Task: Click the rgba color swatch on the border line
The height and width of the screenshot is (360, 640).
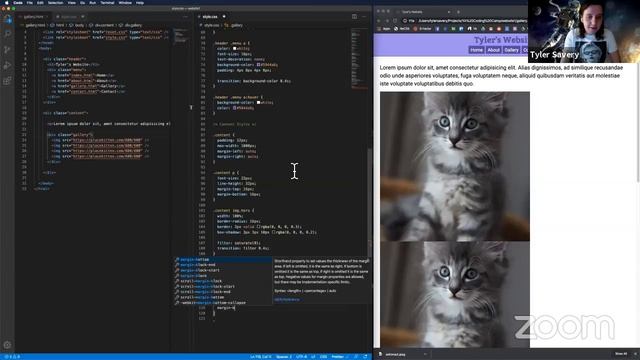Action: 258,227
